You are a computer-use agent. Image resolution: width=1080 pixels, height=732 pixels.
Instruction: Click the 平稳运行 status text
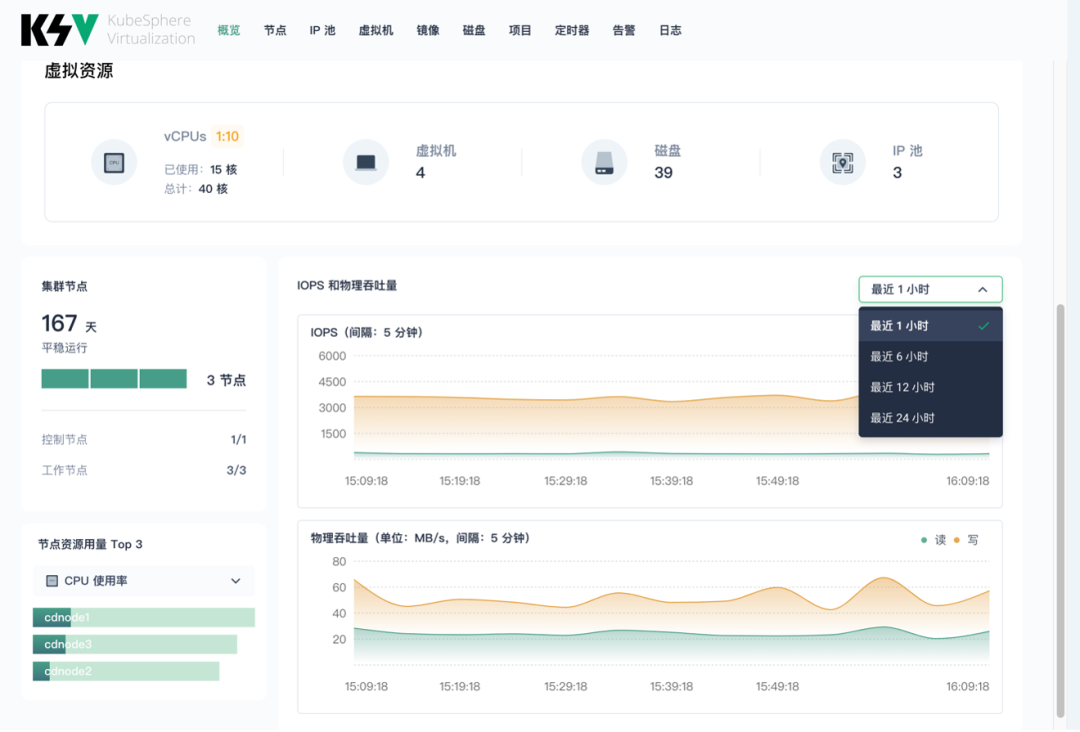(64, 348)
